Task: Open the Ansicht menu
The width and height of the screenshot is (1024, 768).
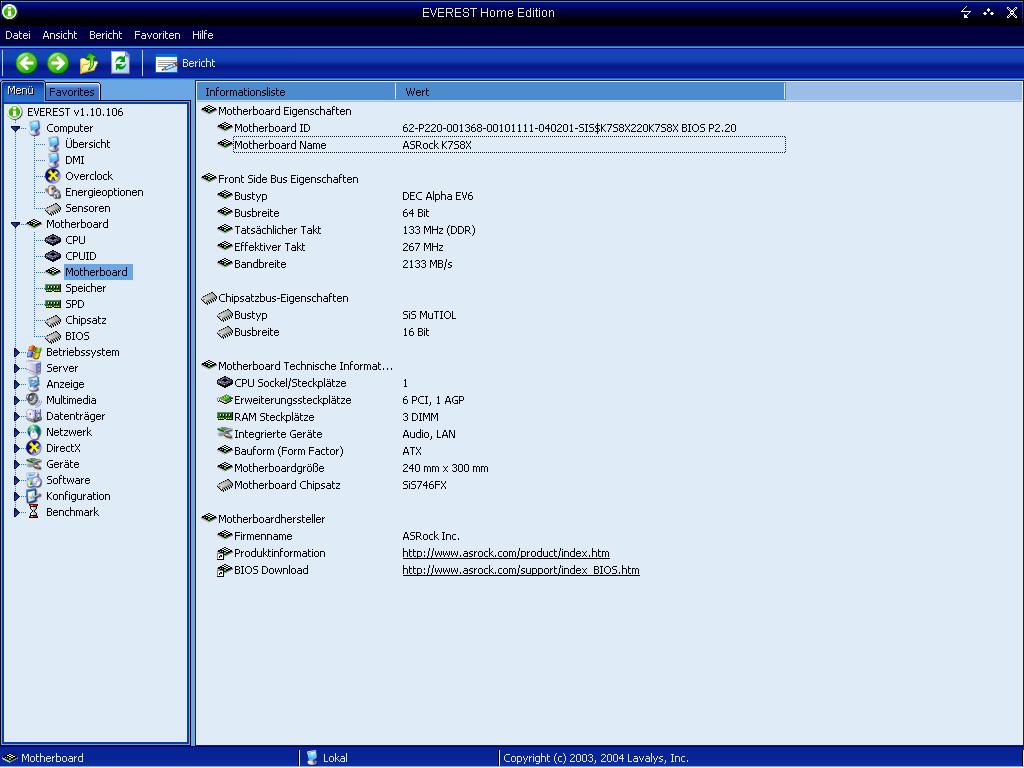Action: [x=59, y=35]
